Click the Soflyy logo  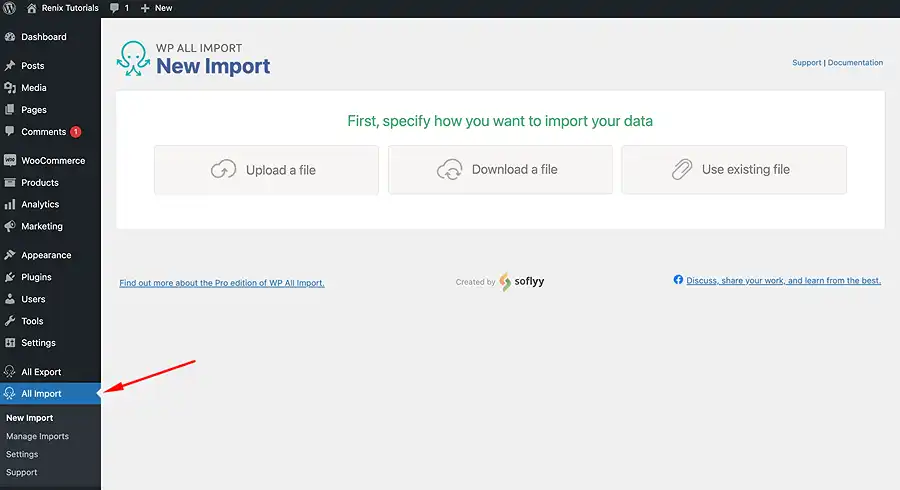[521, 281]
